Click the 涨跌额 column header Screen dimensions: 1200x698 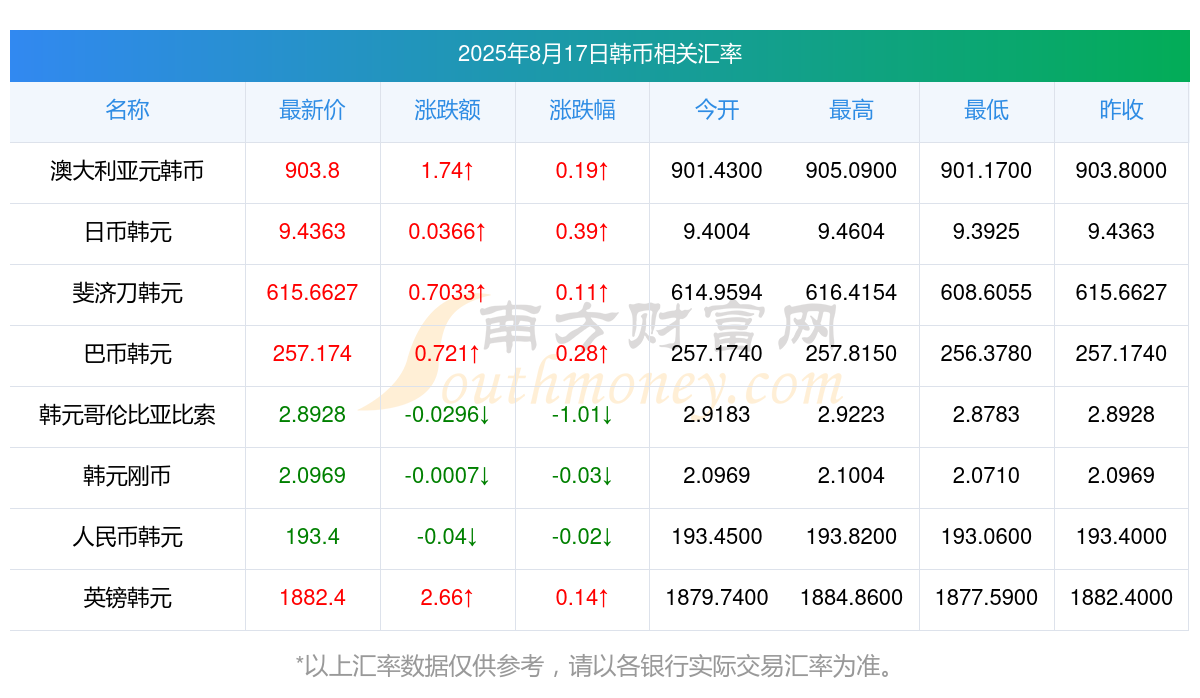(x=447, y=110)
